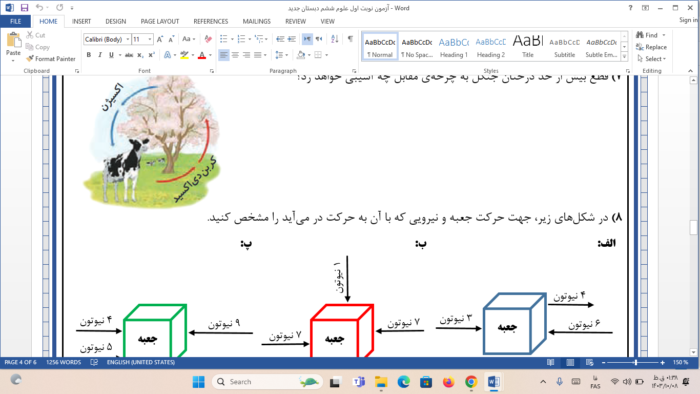Open the font color dropdown arrow
This screenshot has width=700, height=394.
point(210,55)
